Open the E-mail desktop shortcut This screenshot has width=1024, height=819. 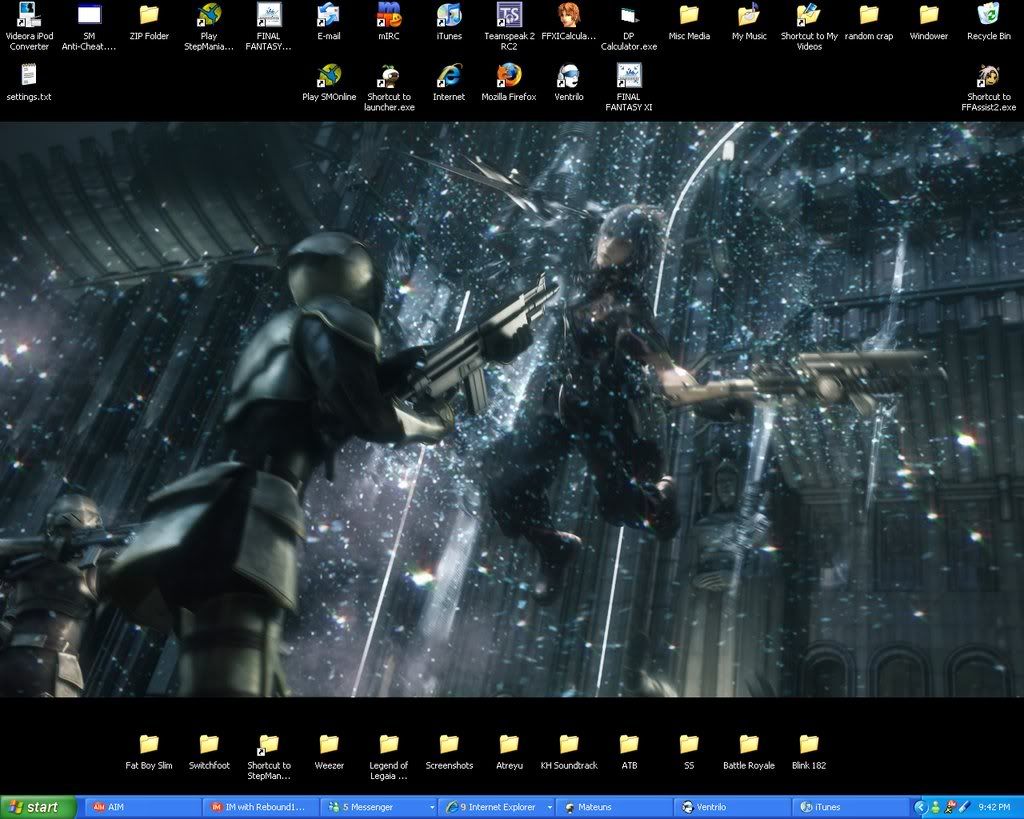point(328,16)
